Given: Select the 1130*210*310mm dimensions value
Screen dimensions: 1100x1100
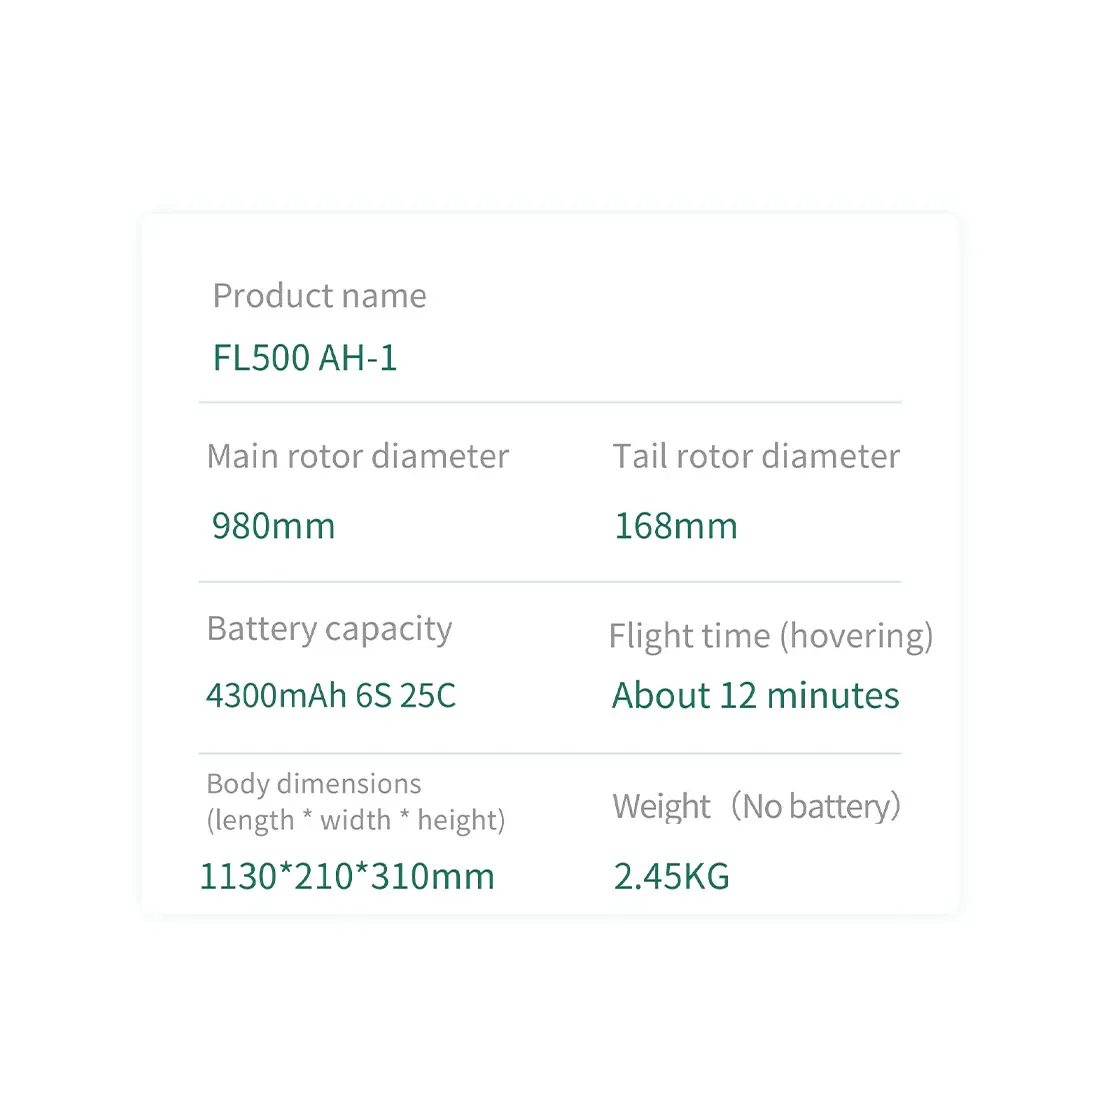Looking at the screenshot, I should point(347,876).
